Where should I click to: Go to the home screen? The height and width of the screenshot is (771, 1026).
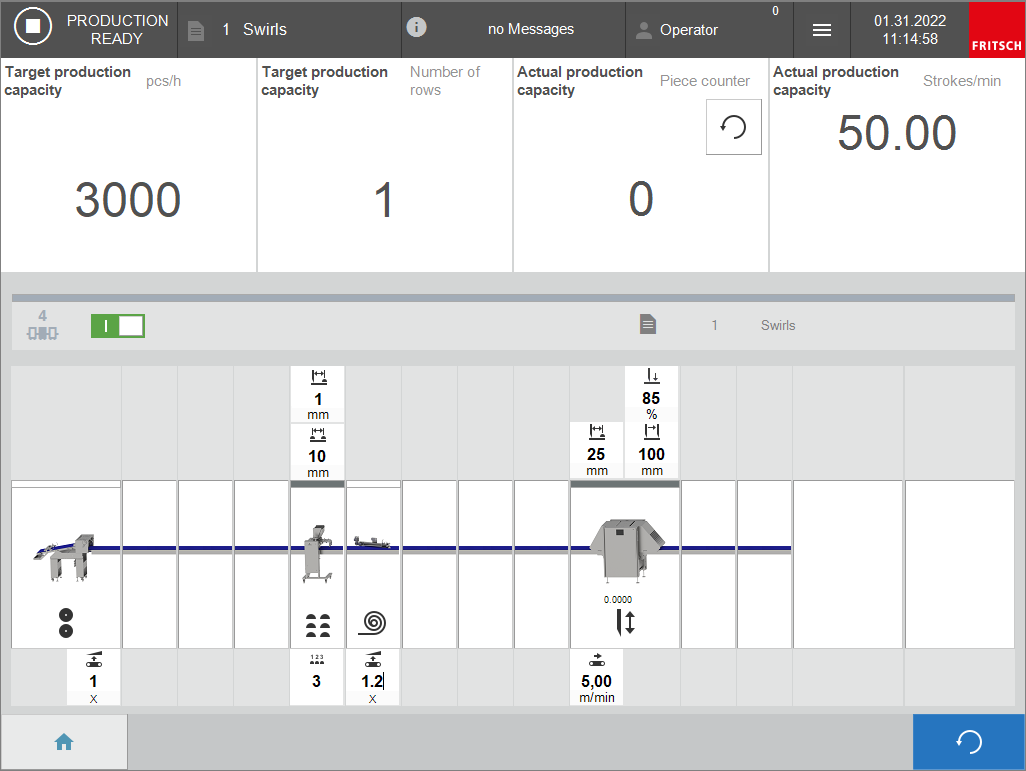[x=64, y=742]
